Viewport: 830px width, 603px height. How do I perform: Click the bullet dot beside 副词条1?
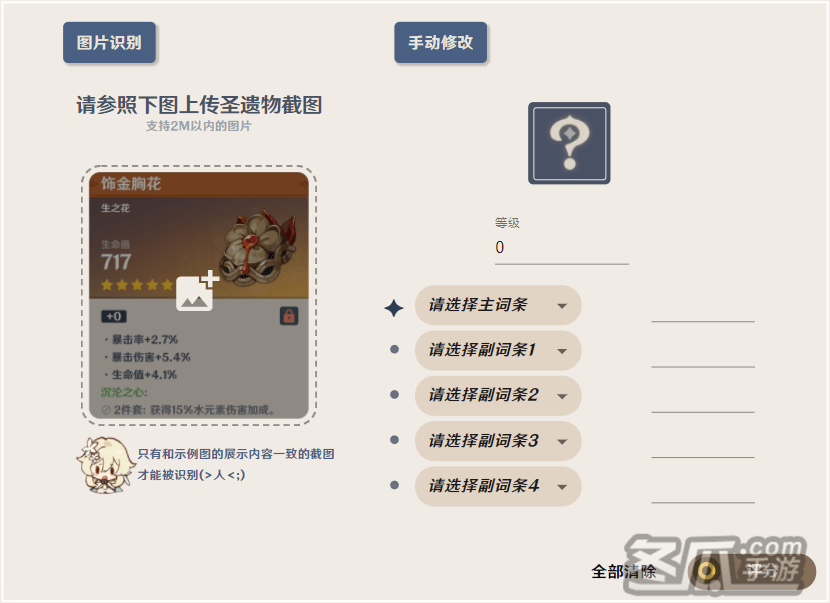[x=394, y=349]
